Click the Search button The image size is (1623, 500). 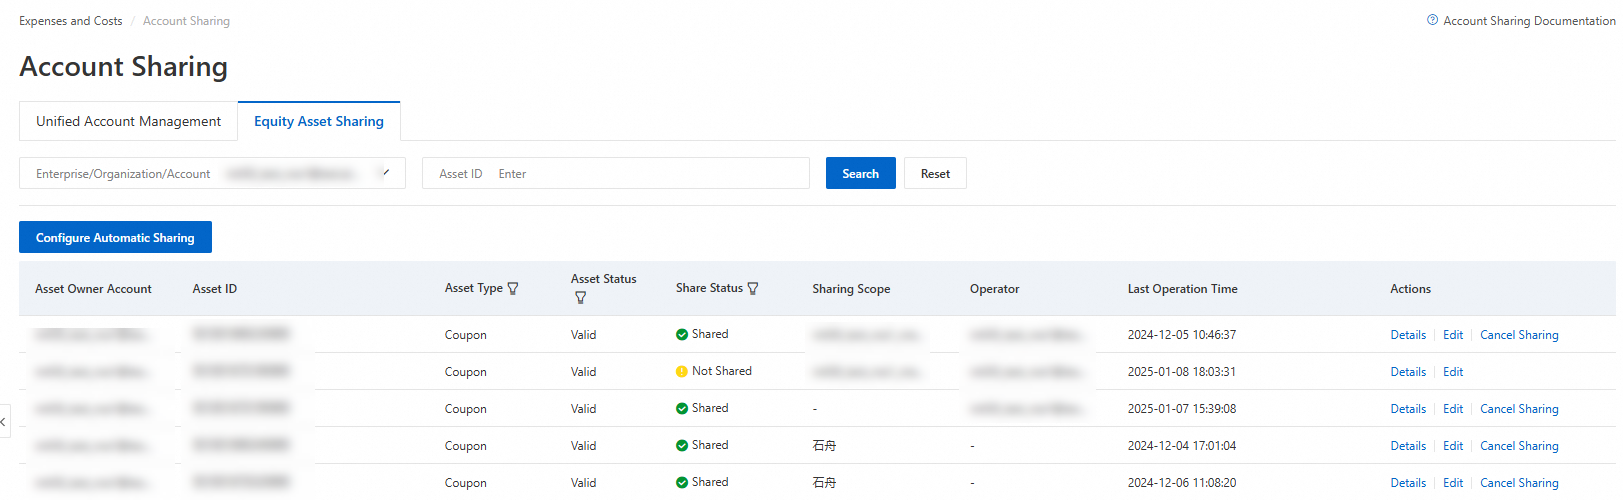pos(860,173)
